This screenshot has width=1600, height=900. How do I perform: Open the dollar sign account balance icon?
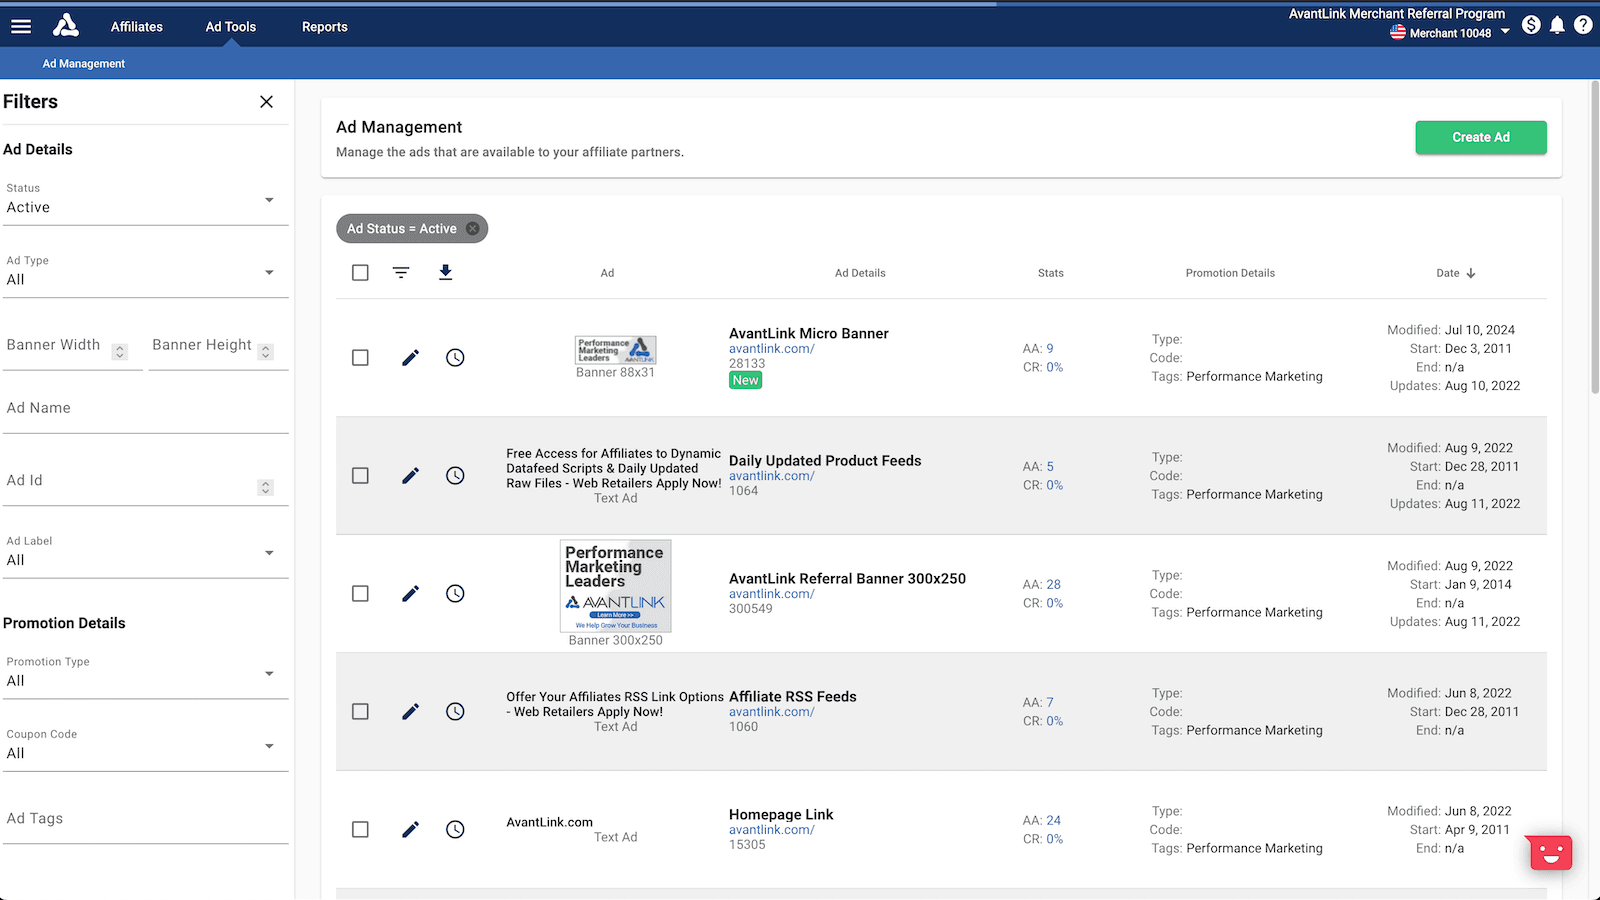pyautogui.click(x=1531, y=25)
